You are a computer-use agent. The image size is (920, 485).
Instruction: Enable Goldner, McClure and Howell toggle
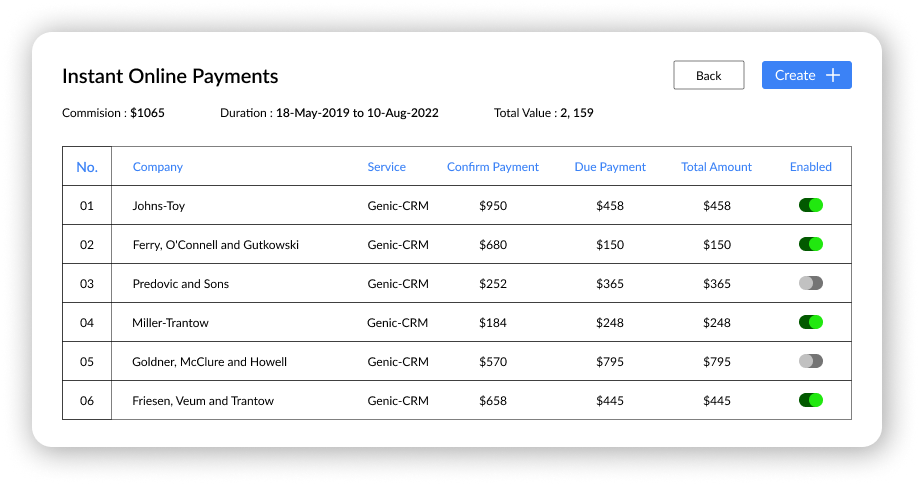[810, 361]
